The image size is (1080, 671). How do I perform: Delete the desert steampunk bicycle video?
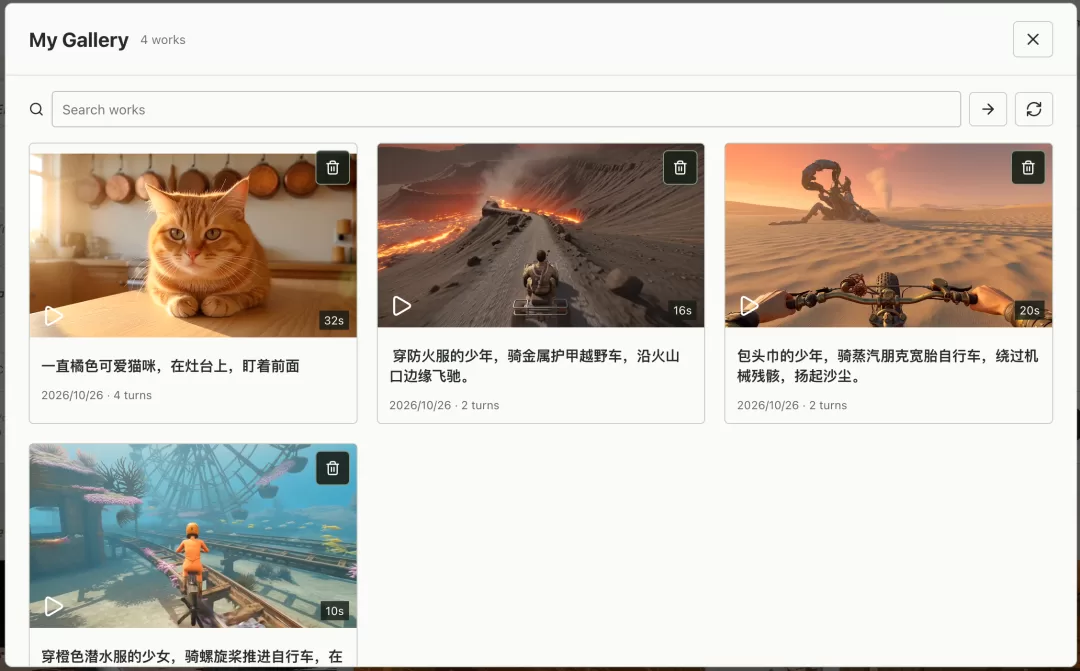pyautogui.click(x=1028, y=167)
